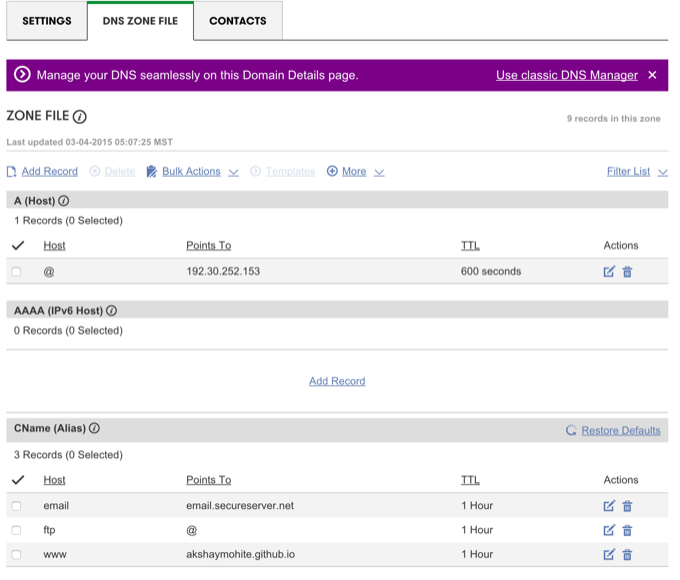Close the purple DNS banner

(652, 75)
